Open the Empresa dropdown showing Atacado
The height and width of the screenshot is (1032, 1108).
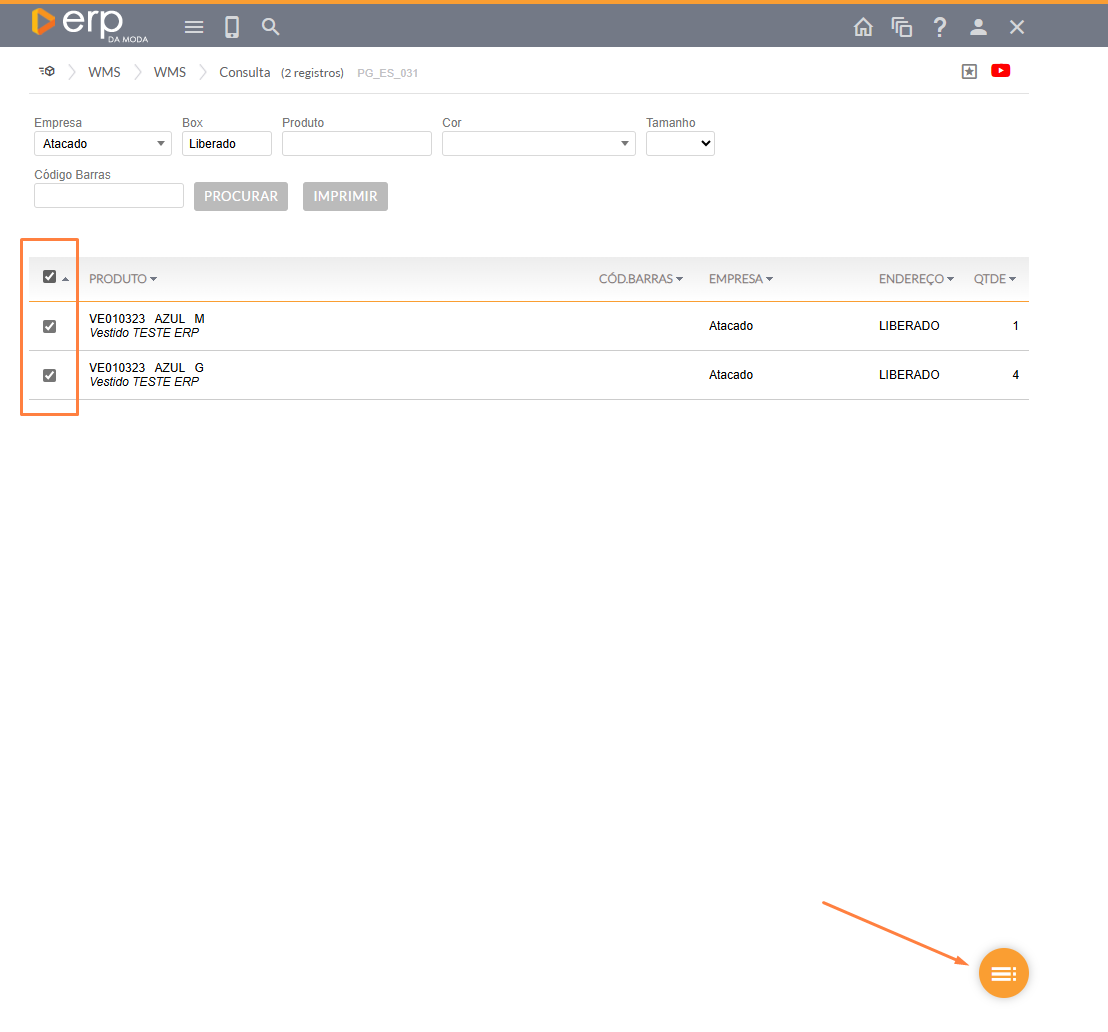click(x=103, y=144)
